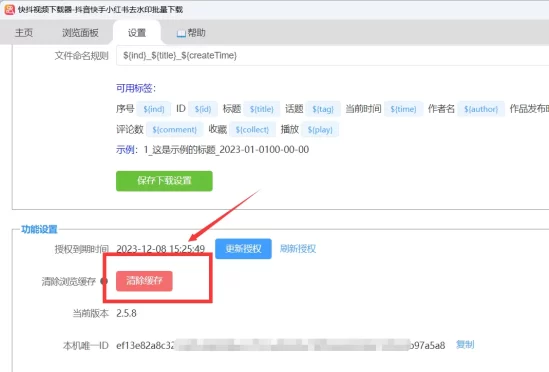Viewport: 549px width, 372px height.
Task: Click the 刷新授权 link
Action: point(298,249)
